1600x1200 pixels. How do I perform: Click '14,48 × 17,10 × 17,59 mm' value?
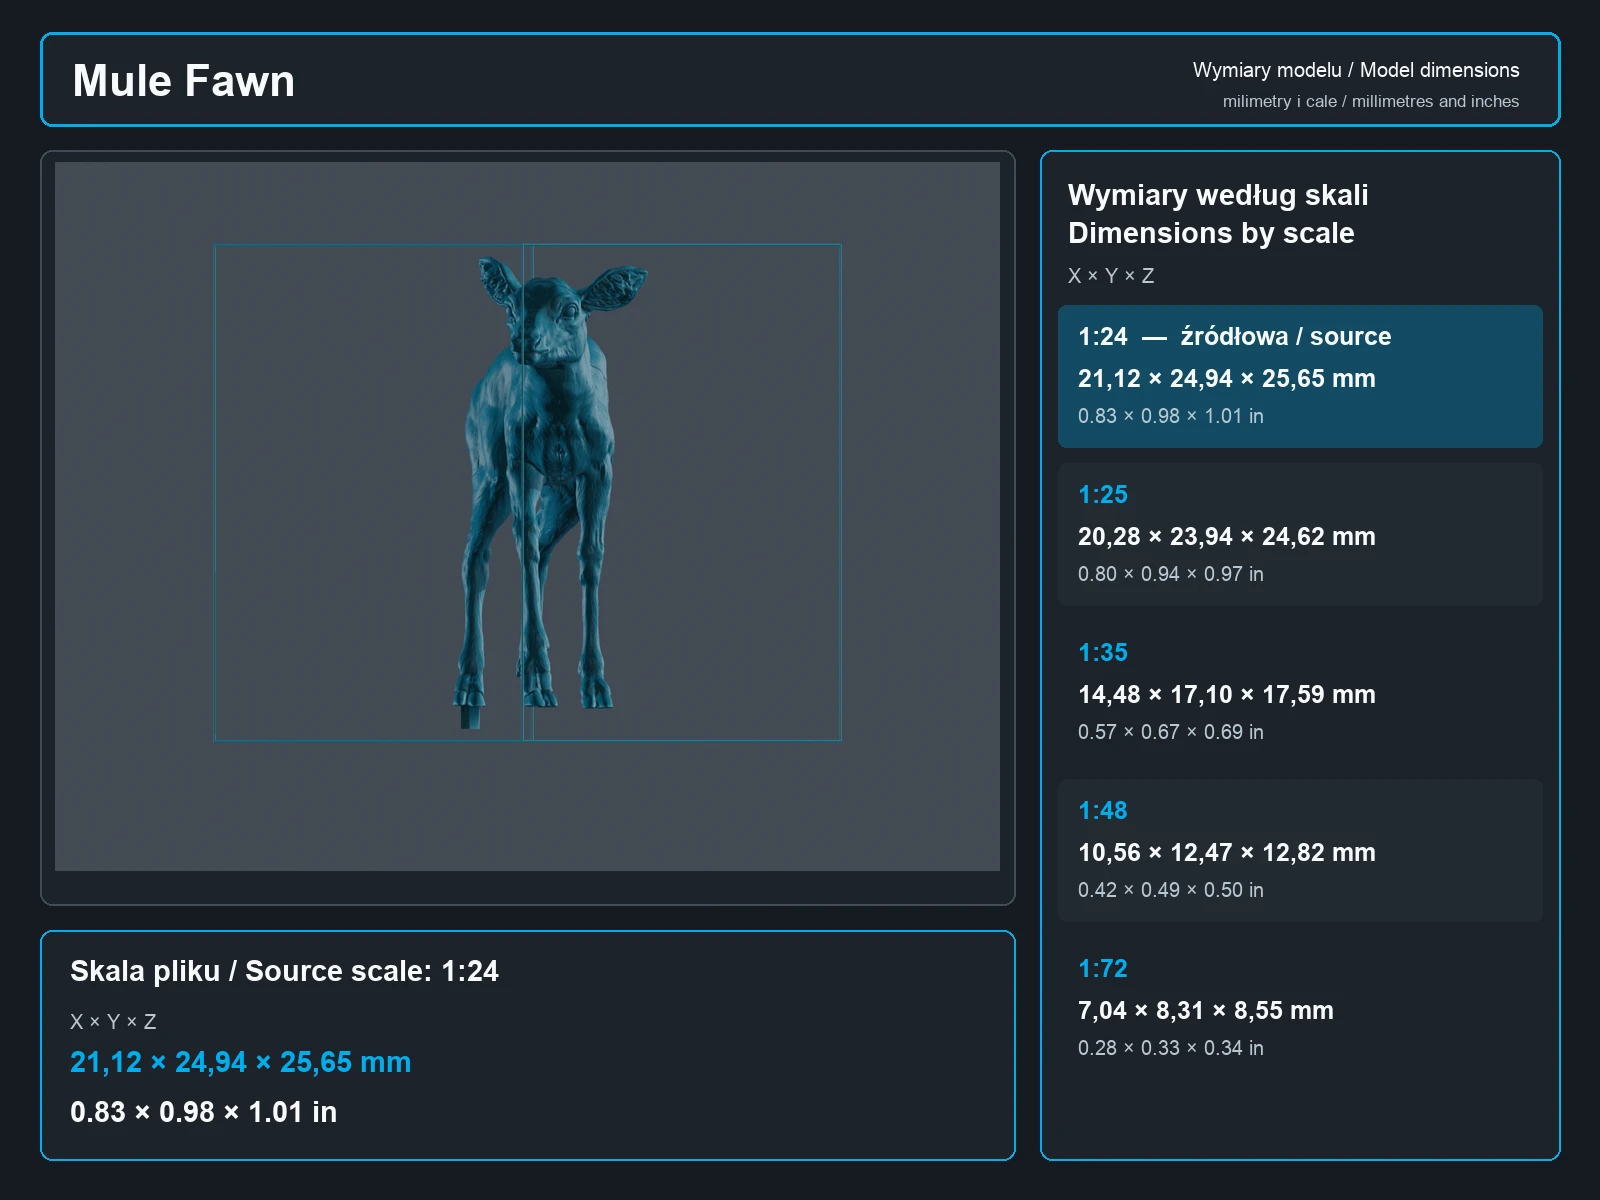click(1227, 695)
